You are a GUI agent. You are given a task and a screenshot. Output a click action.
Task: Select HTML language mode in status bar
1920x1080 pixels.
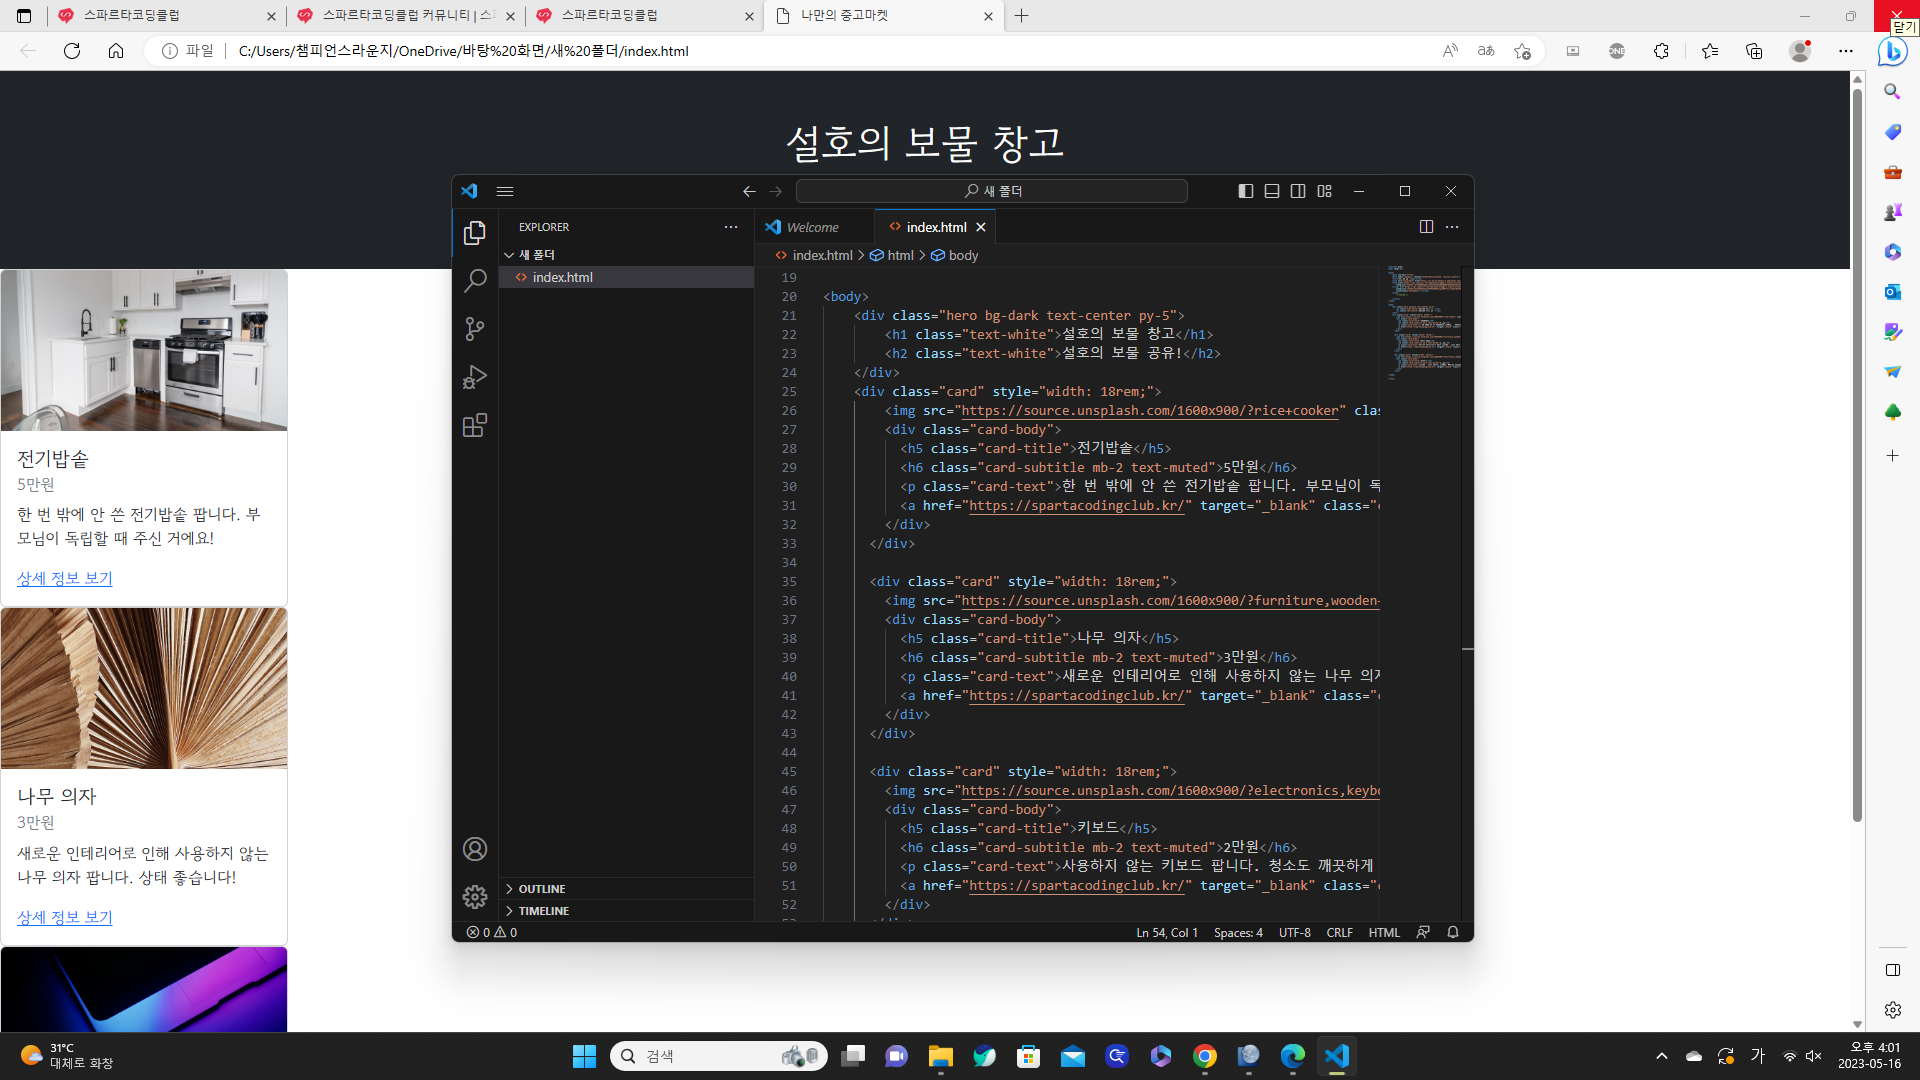coord(1384,932)
